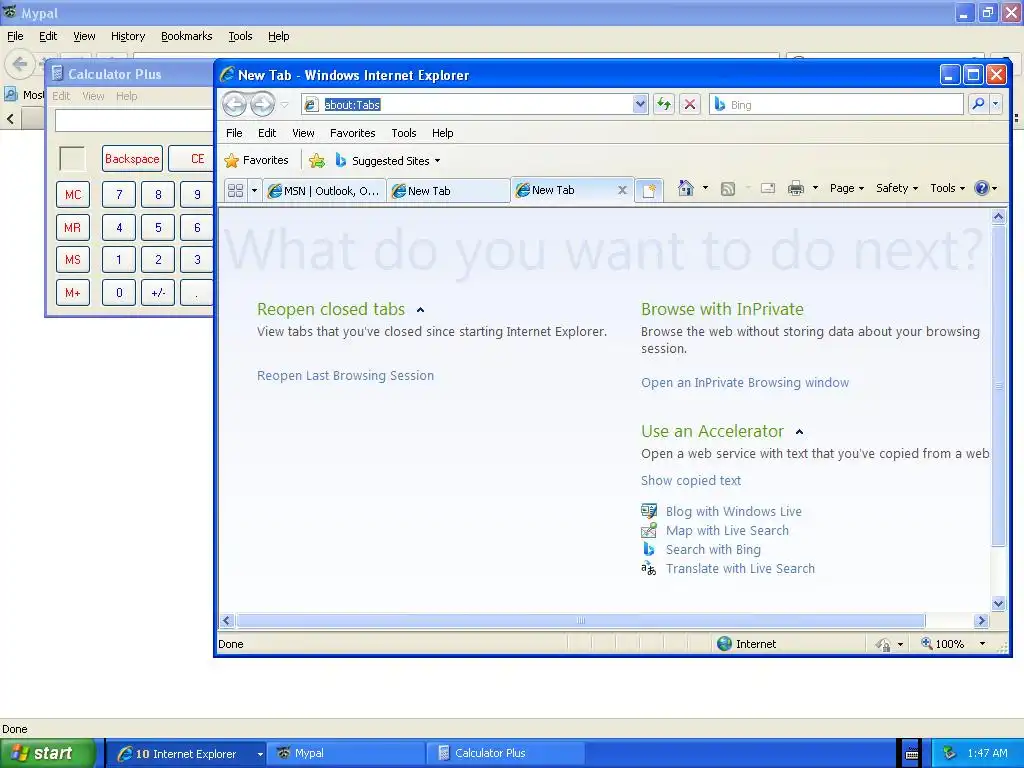Click the empty new tab button
The width and height of the screenshot is (1024, 768).
(648, 190)
